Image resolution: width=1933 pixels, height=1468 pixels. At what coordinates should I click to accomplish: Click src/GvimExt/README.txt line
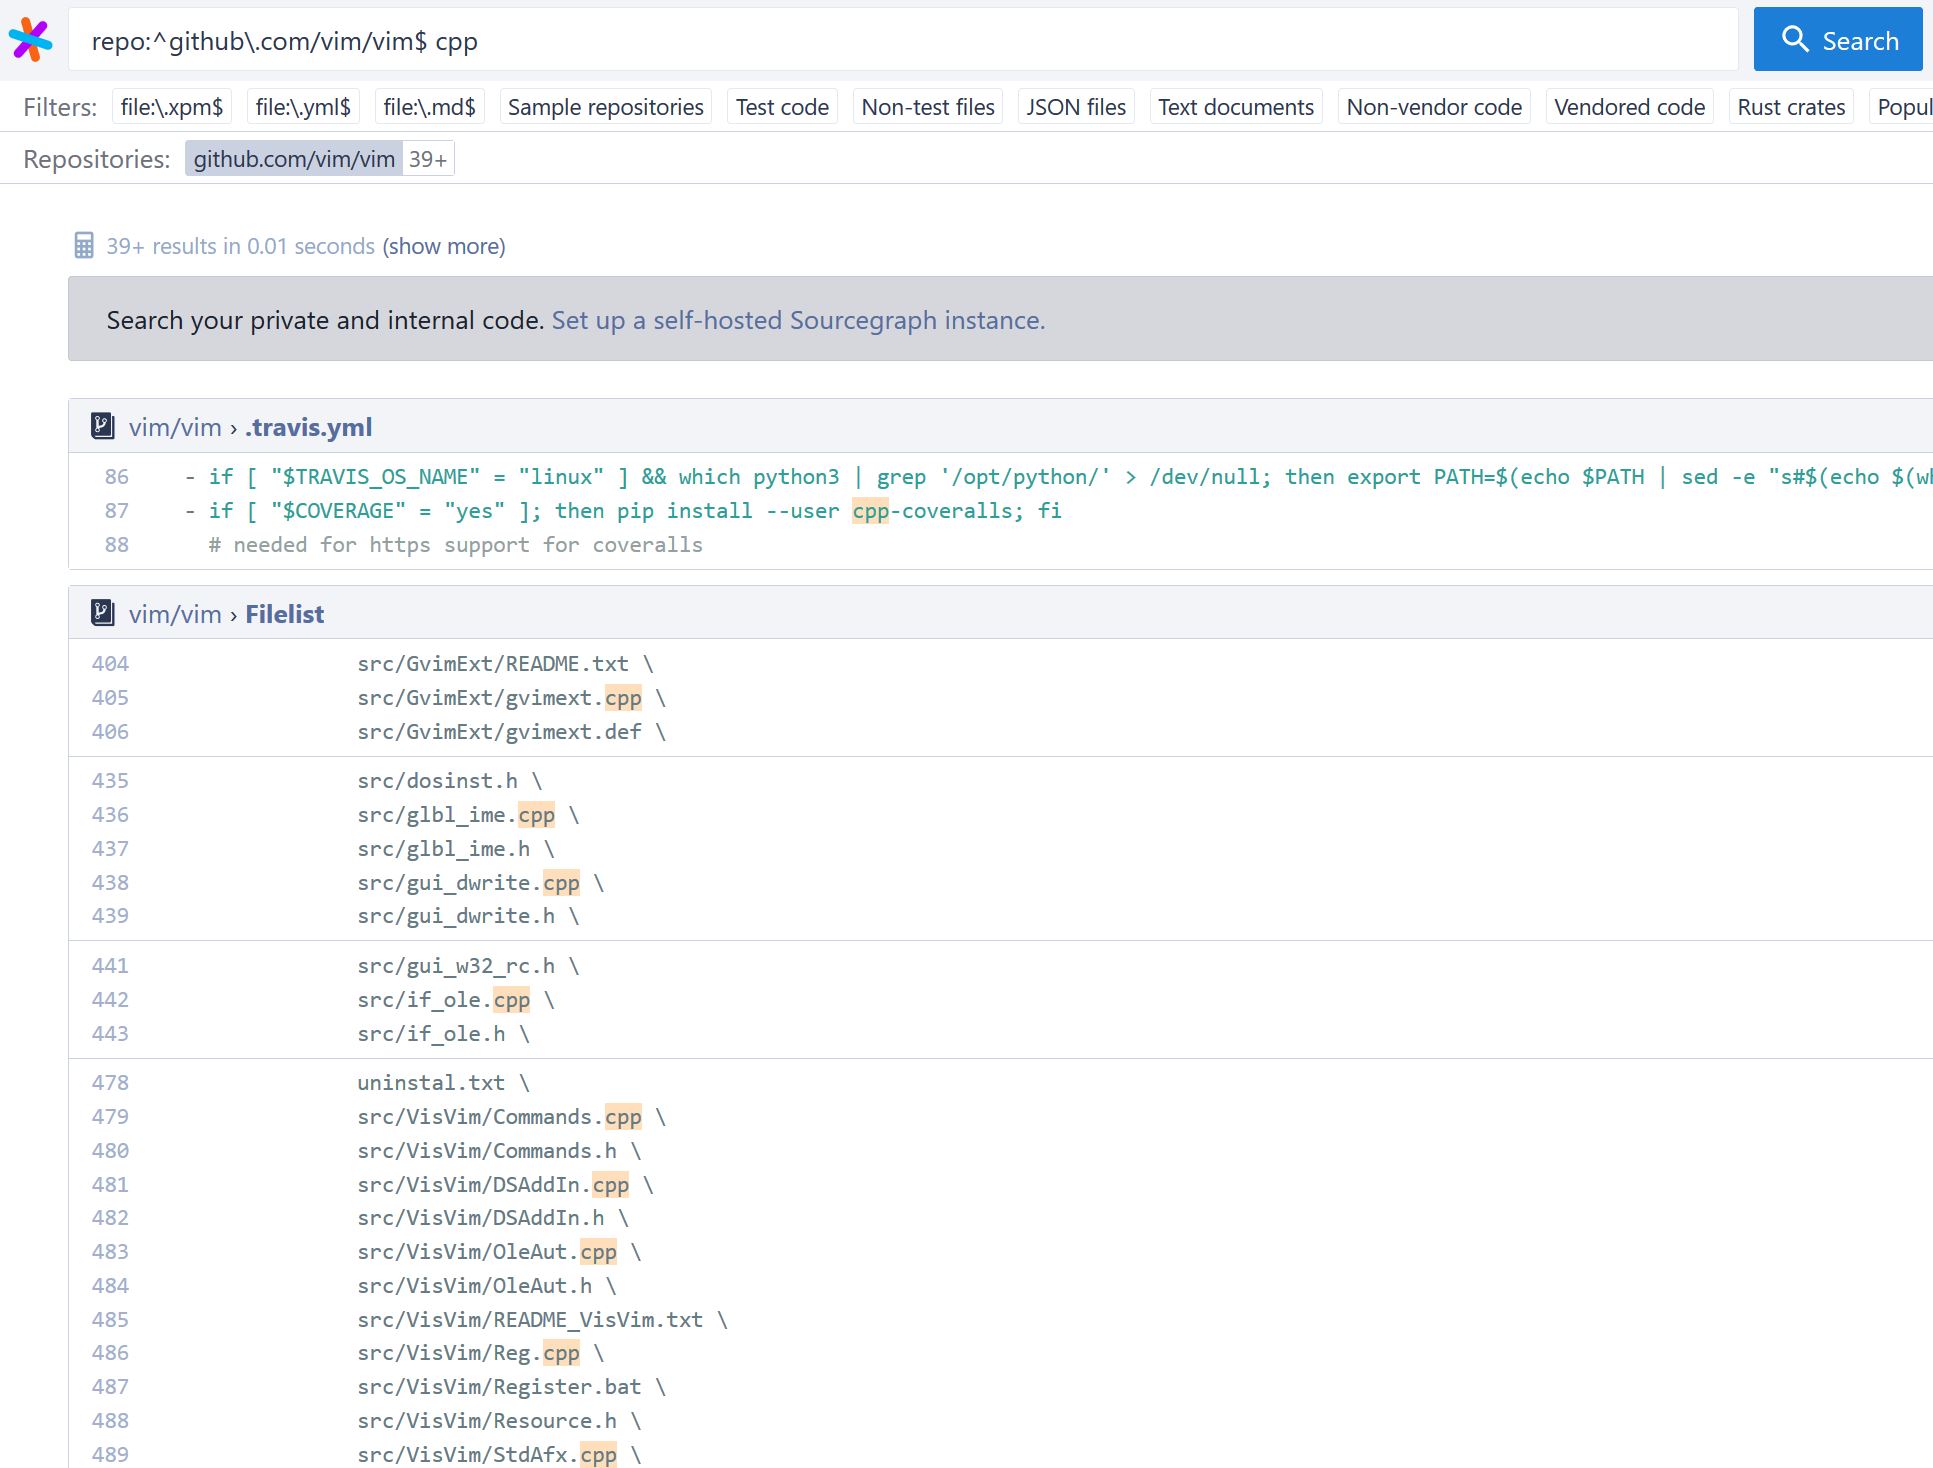1000,664
